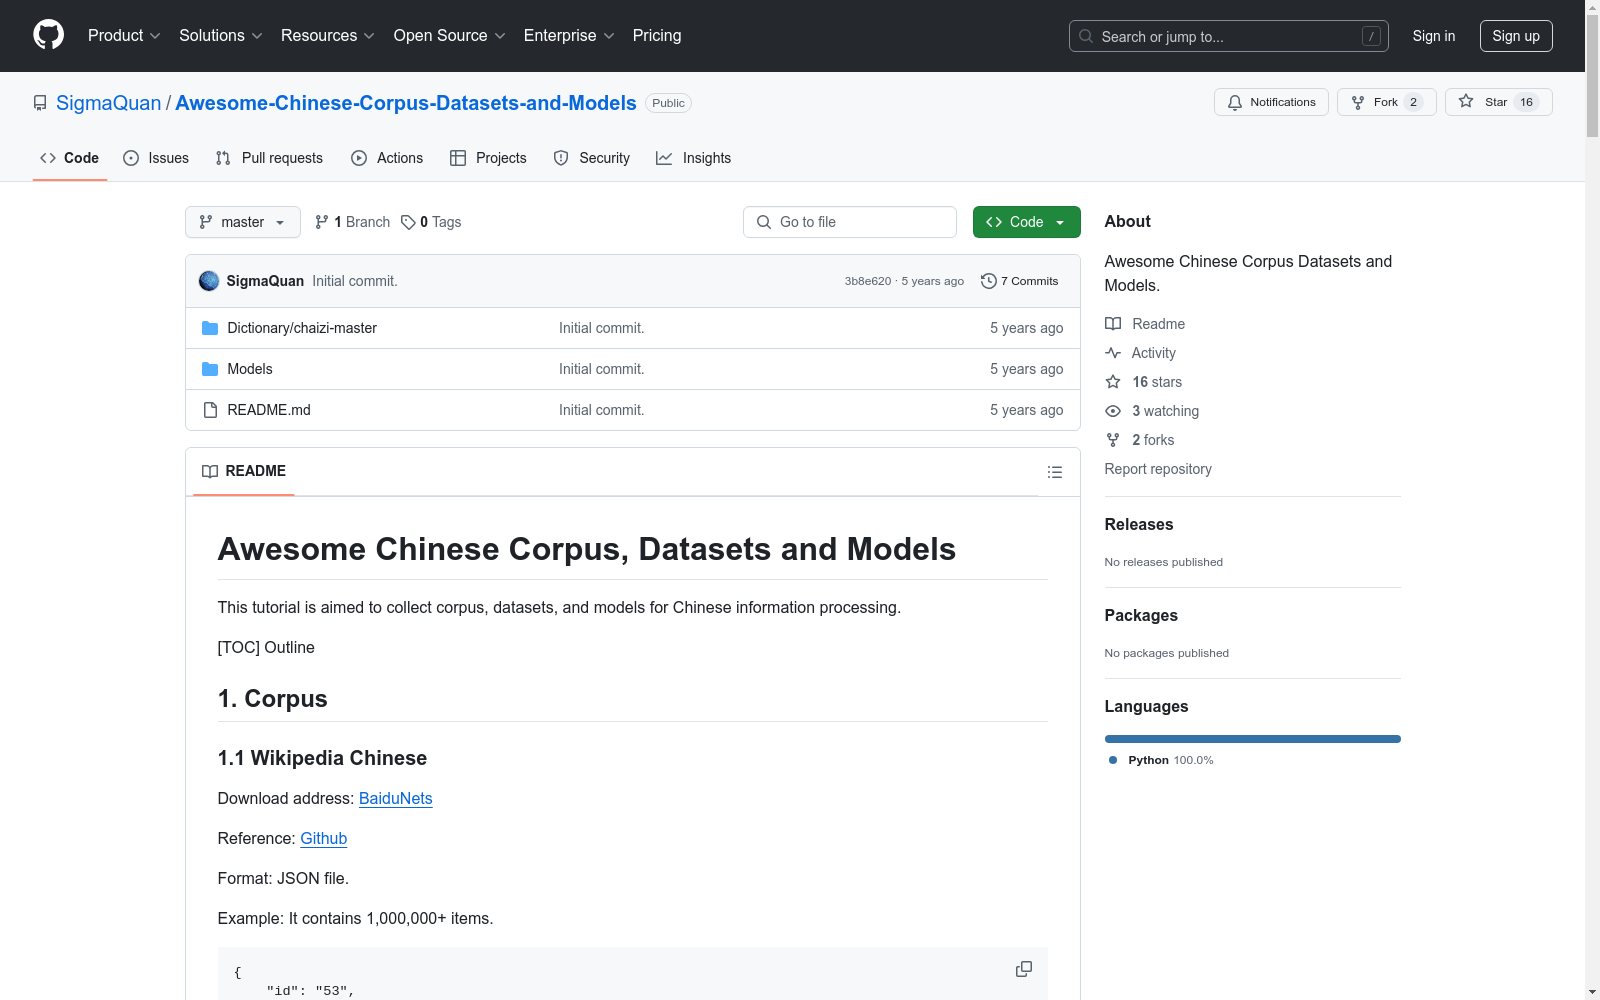
Task: Switch to the Insights tab
Action: tap(694, 158)
